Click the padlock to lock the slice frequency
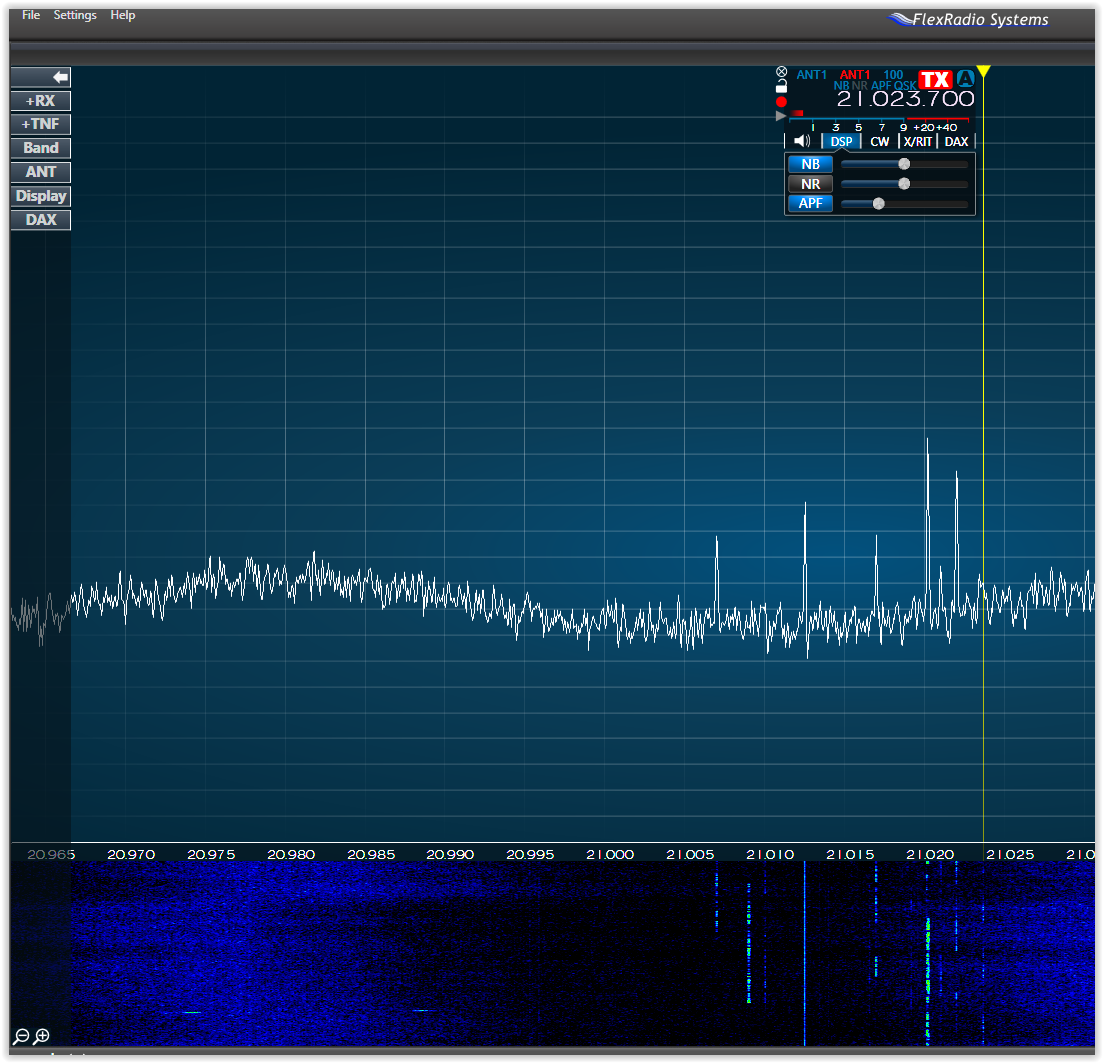The height and width of the screenshot is (1063, 1103). pyautogui.click(x=781, y=86)
